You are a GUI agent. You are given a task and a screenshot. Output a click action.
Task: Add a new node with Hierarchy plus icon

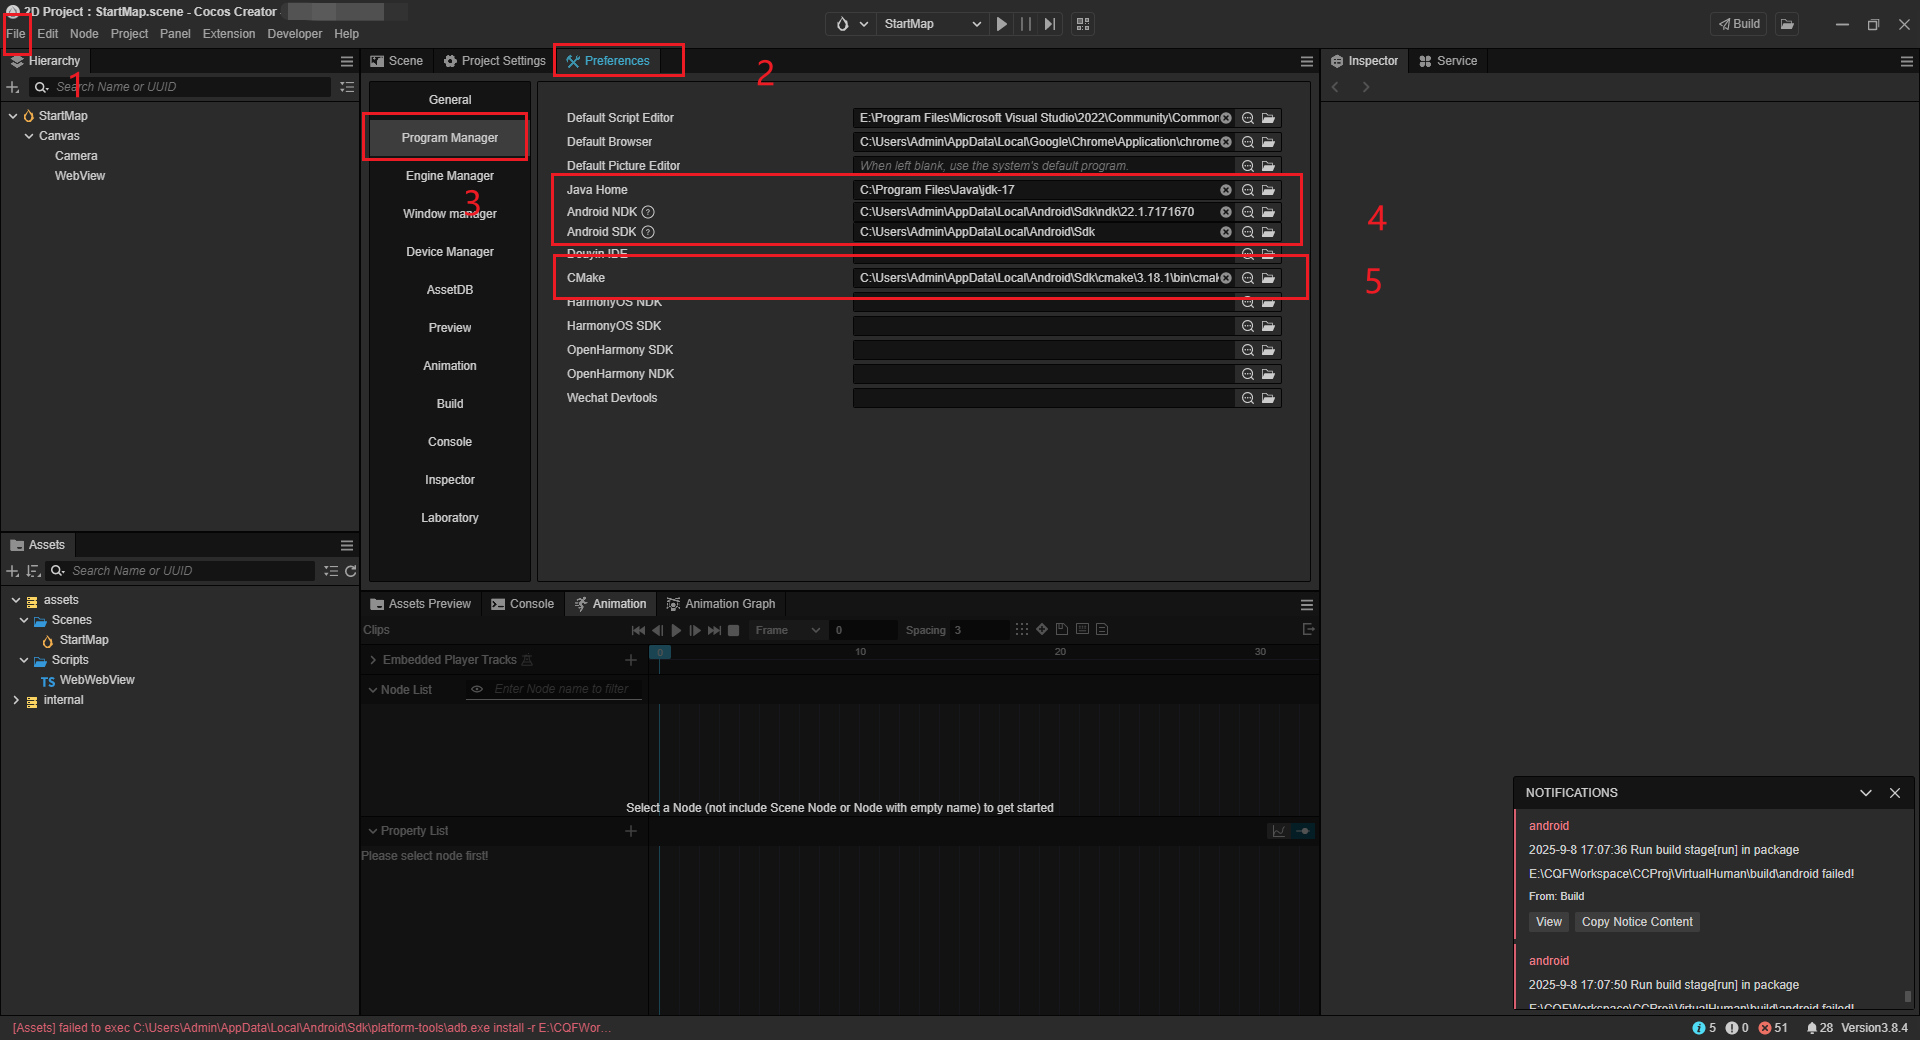point(13,87)
